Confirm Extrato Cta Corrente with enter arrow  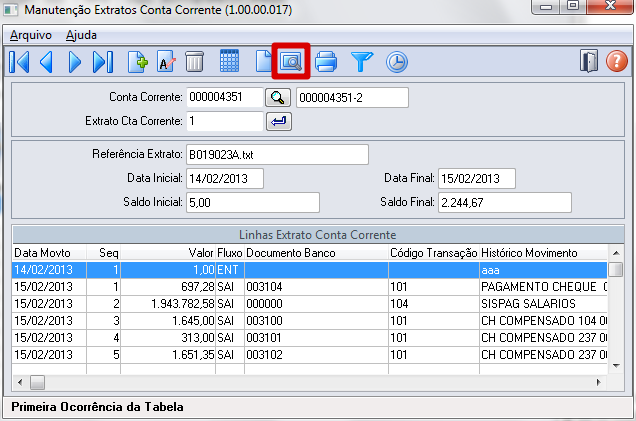pyautogui.click(x=279, y=121)
